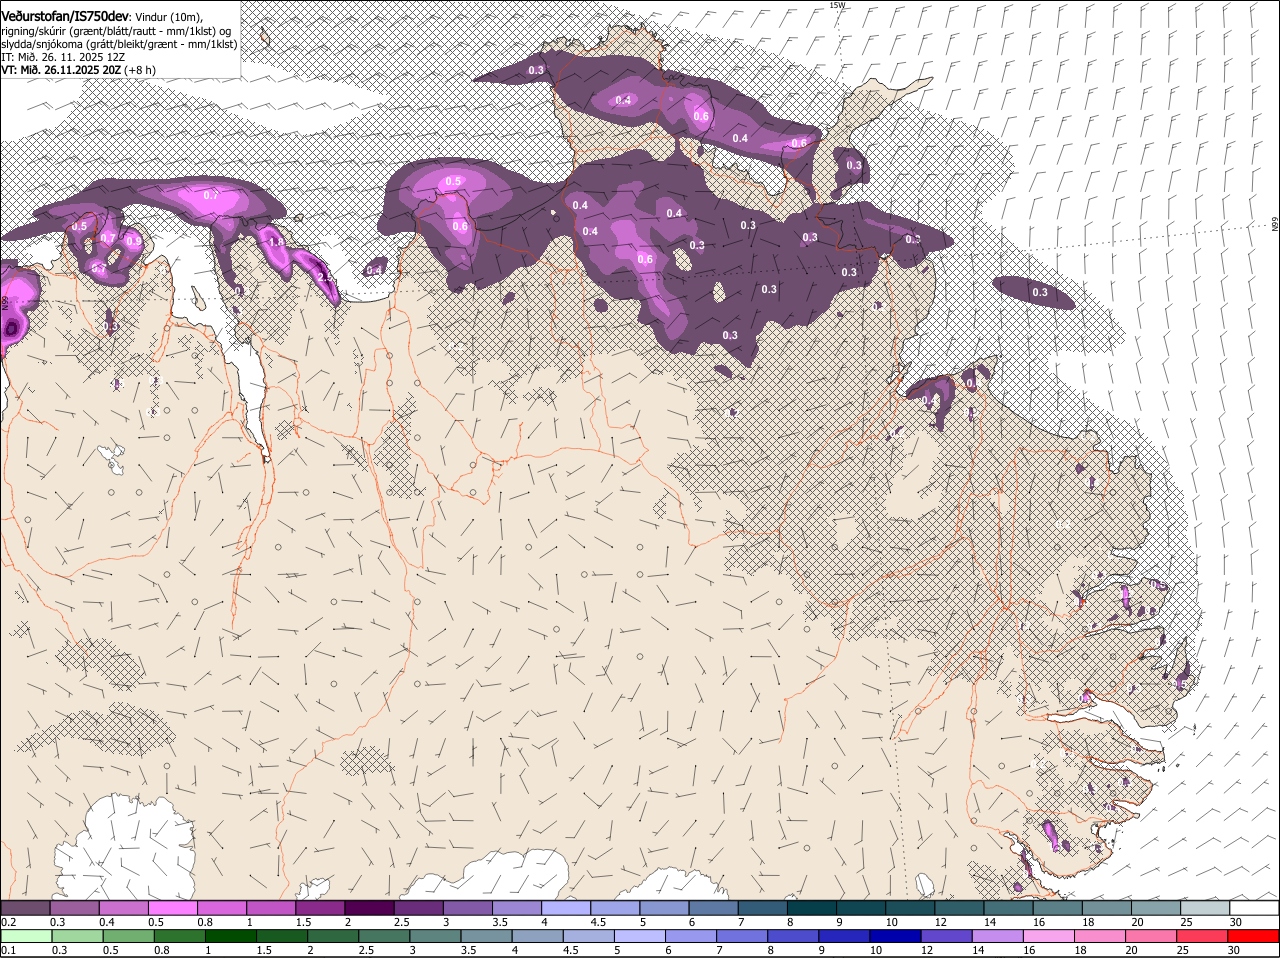Image resolution: width=1280 pixels, height=958 pixels.
Task: Click the snow scale 0.2–0.3 dark mauve swatch
Action: coord(26,907)
